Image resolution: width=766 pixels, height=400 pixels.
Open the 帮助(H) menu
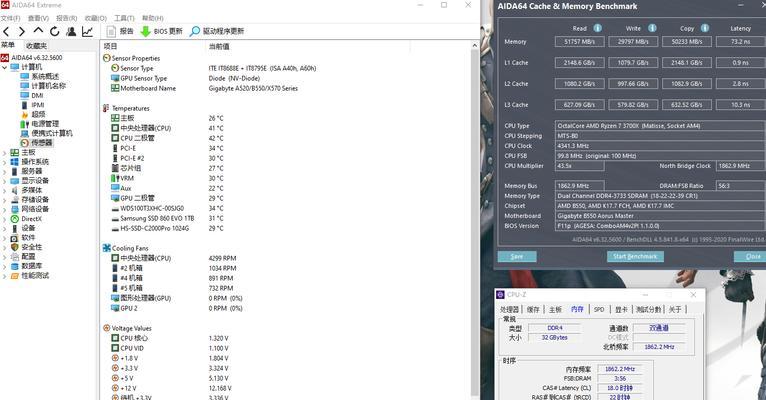tap(152, 18)
